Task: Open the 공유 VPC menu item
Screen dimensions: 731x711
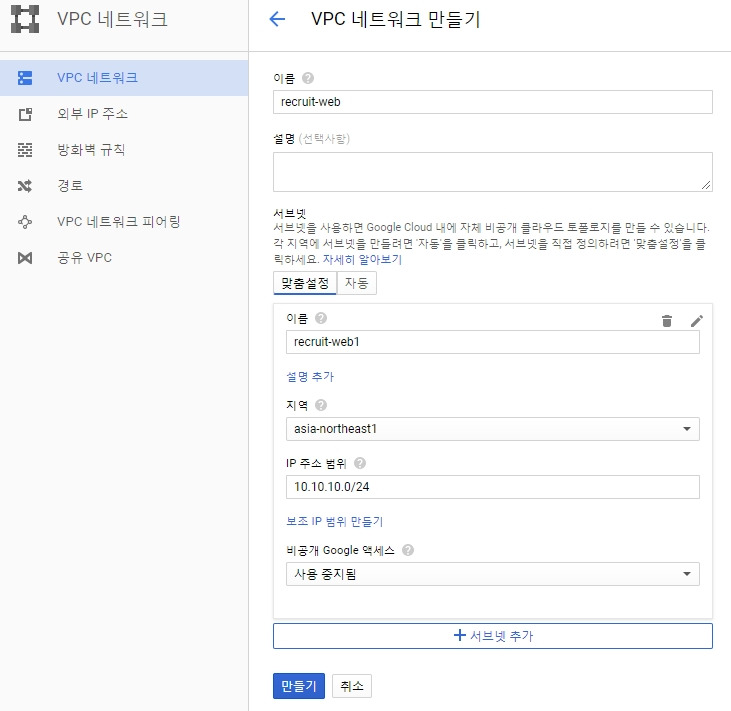Action: click(124, 257)
